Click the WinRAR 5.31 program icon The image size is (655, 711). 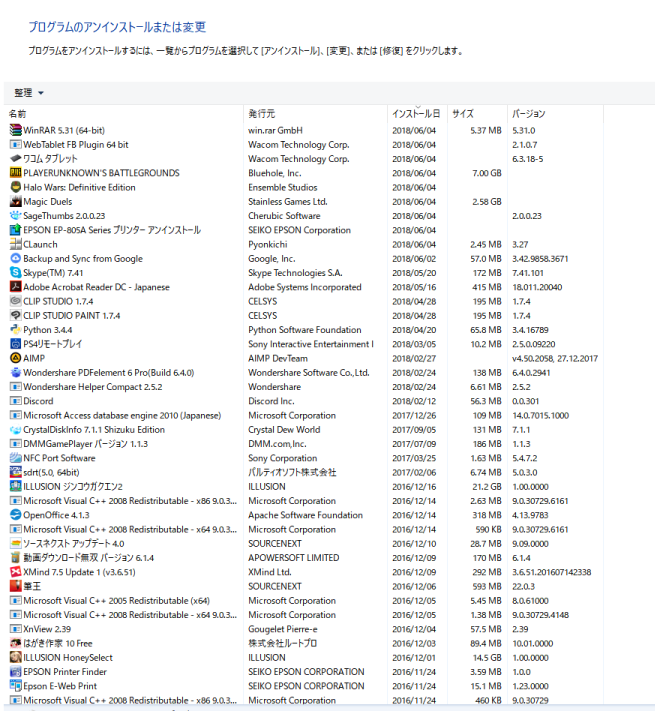click(x=16, y=131)
